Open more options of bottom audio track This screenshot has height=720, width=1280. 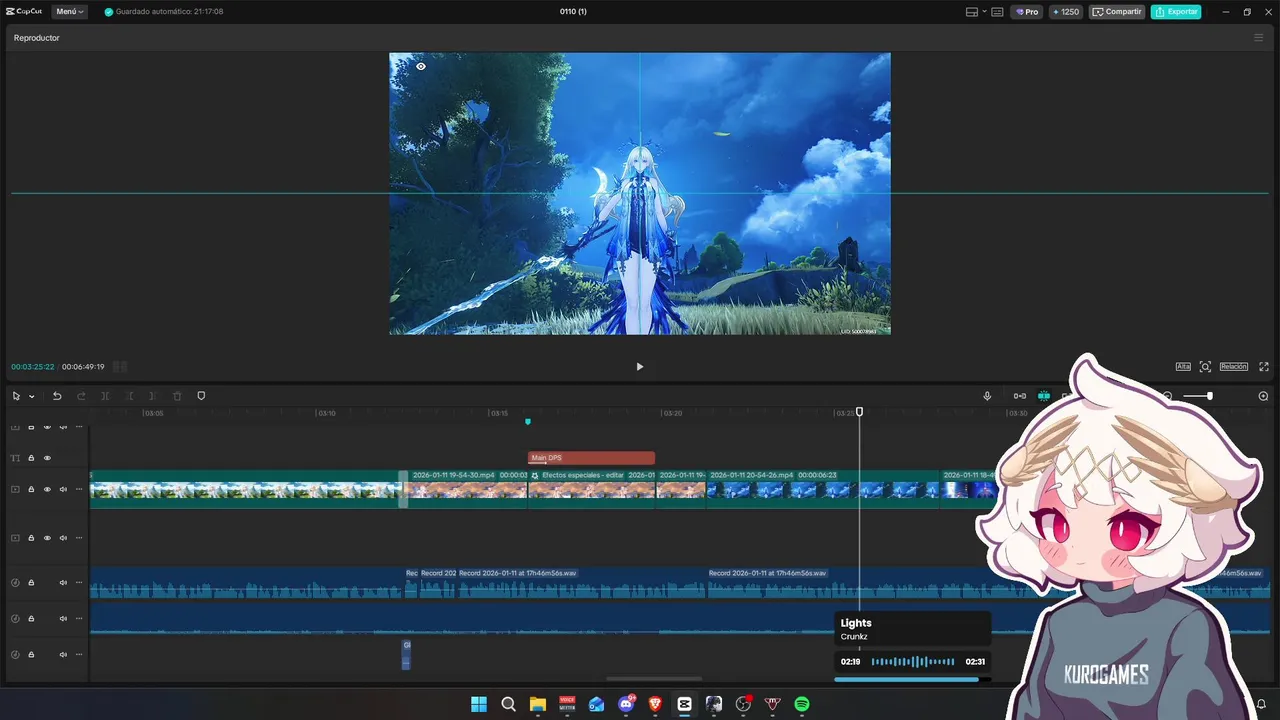pyautogui.click(x=79, y=654)
